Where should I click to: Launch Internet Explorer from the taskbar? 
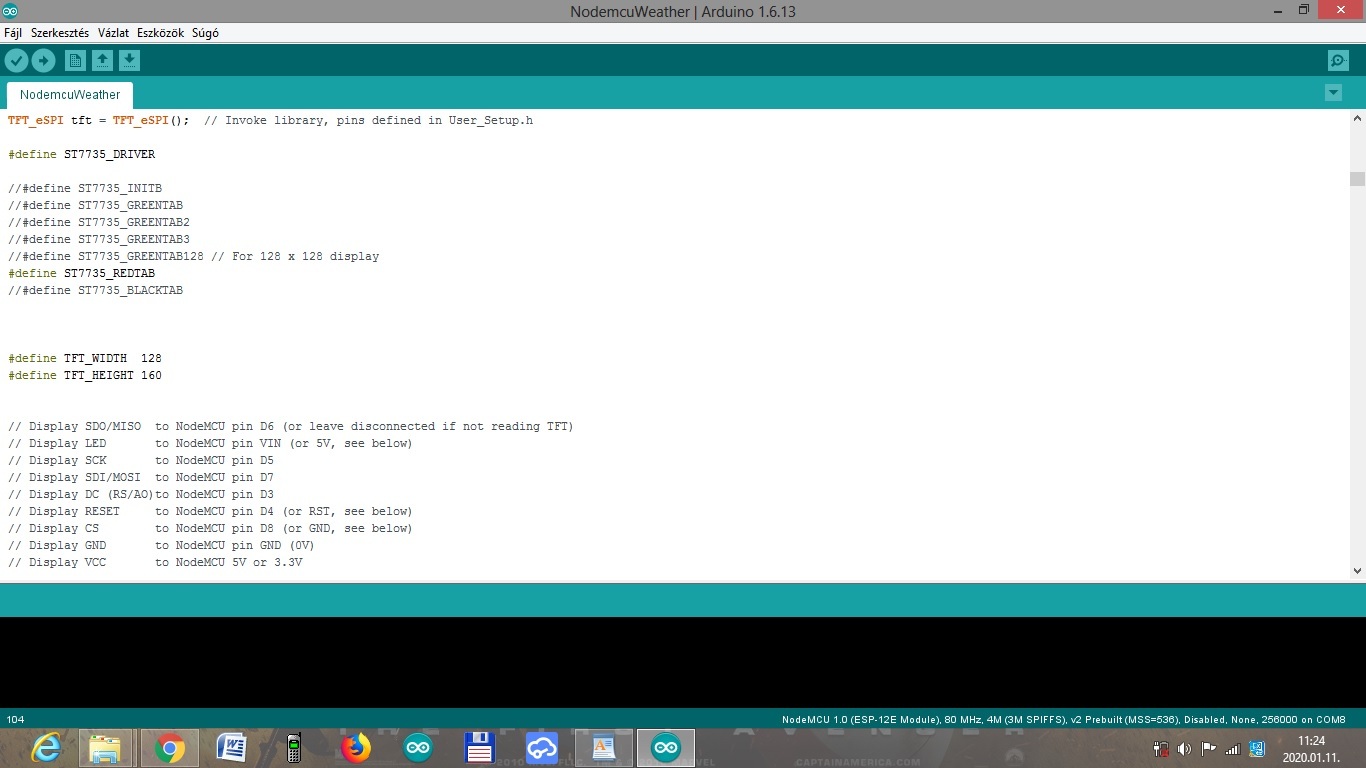coord(46,748)
